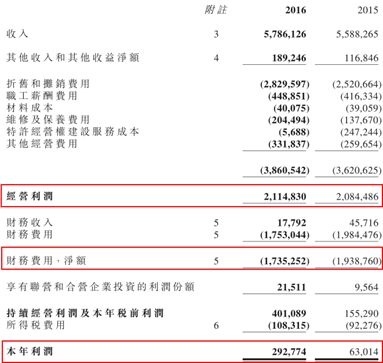Select the 2015 annual profit 63,014
The image size is (383, 363).
(363, 351)
